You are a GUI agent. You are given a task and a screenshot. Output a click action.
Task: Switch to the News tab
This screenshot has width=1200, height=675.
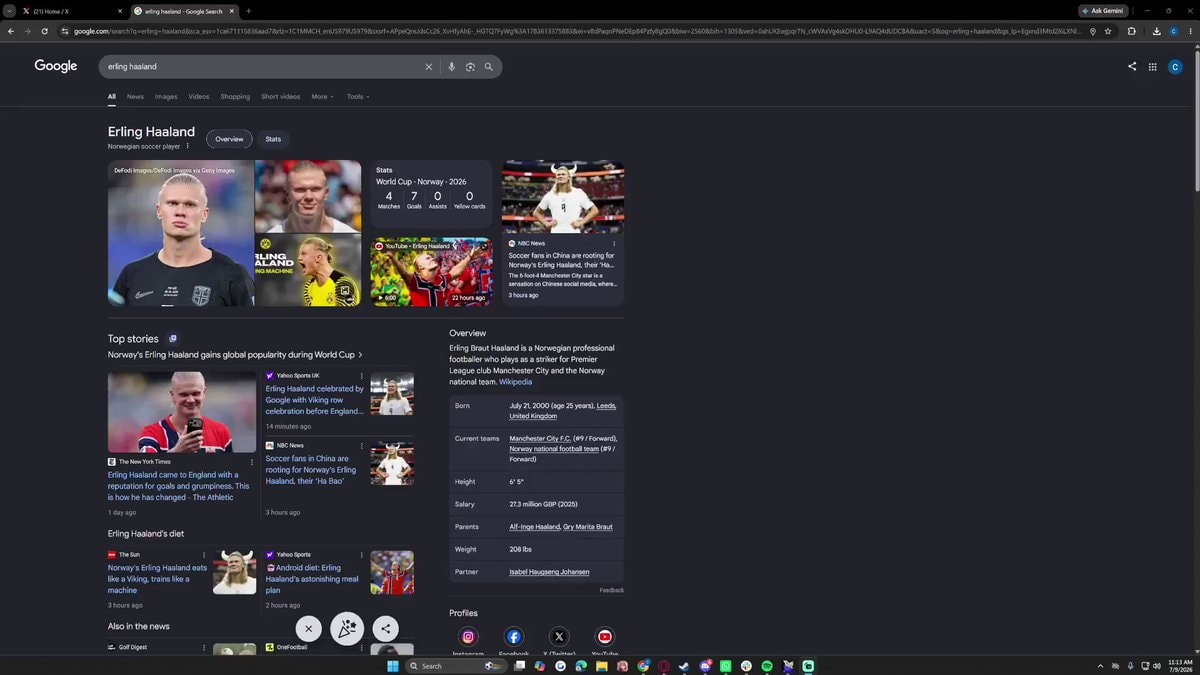pyautogui.click(x=135, y=97)
